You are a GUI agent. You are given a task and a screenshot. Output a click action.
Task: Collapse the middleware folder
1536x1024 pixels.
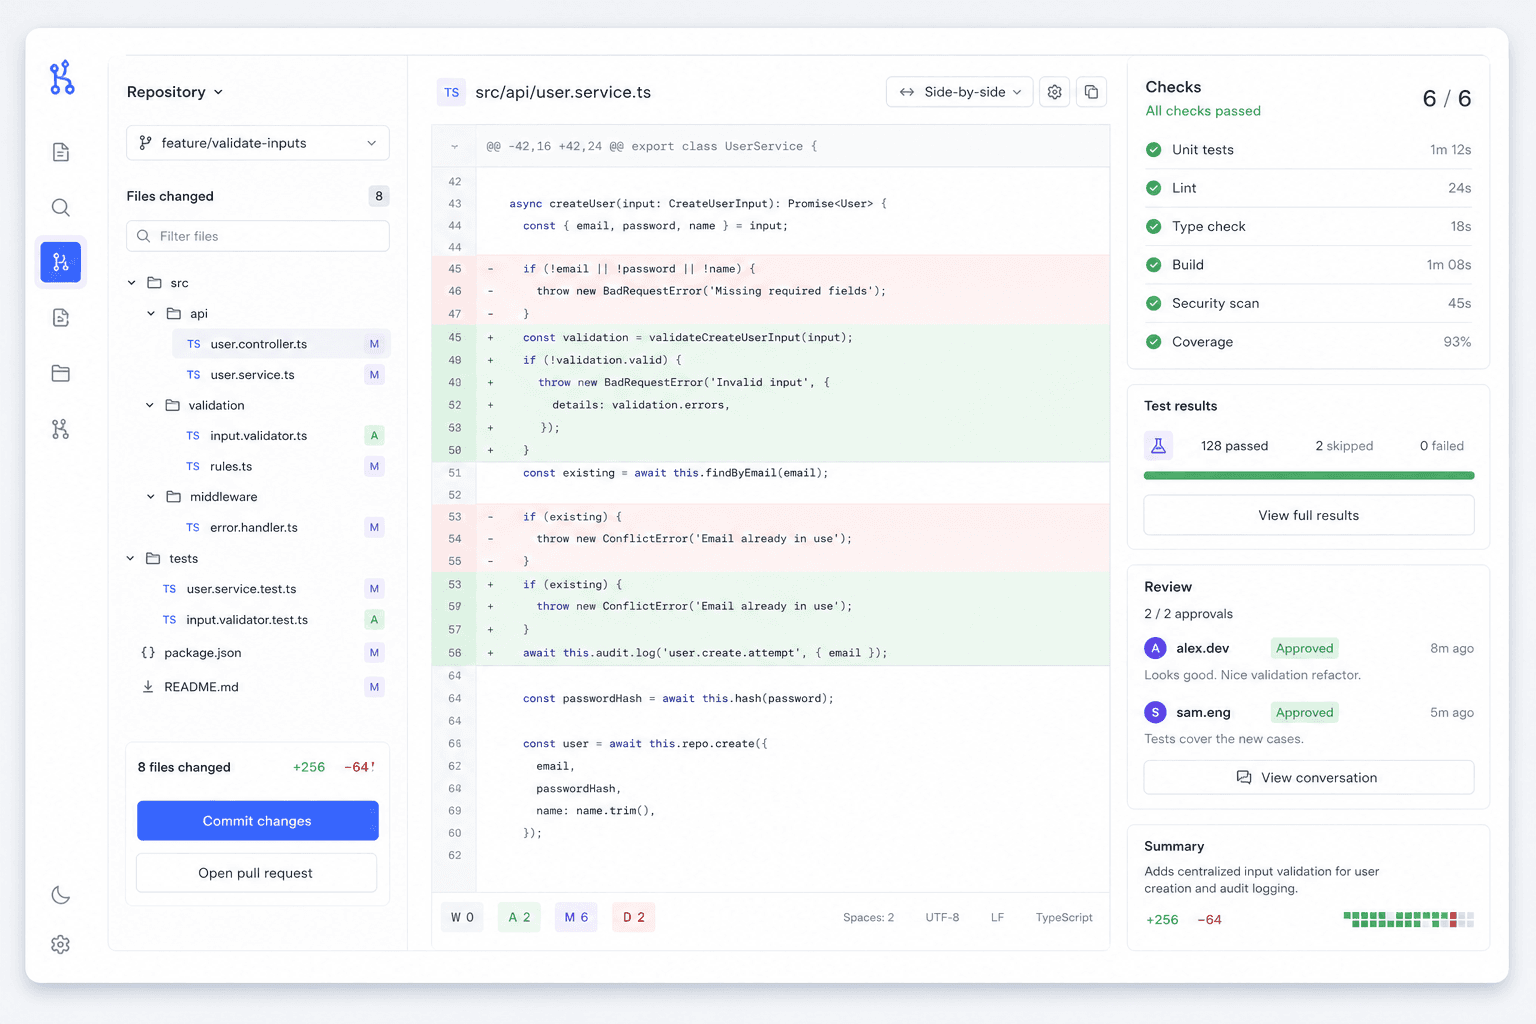(151, 497)
